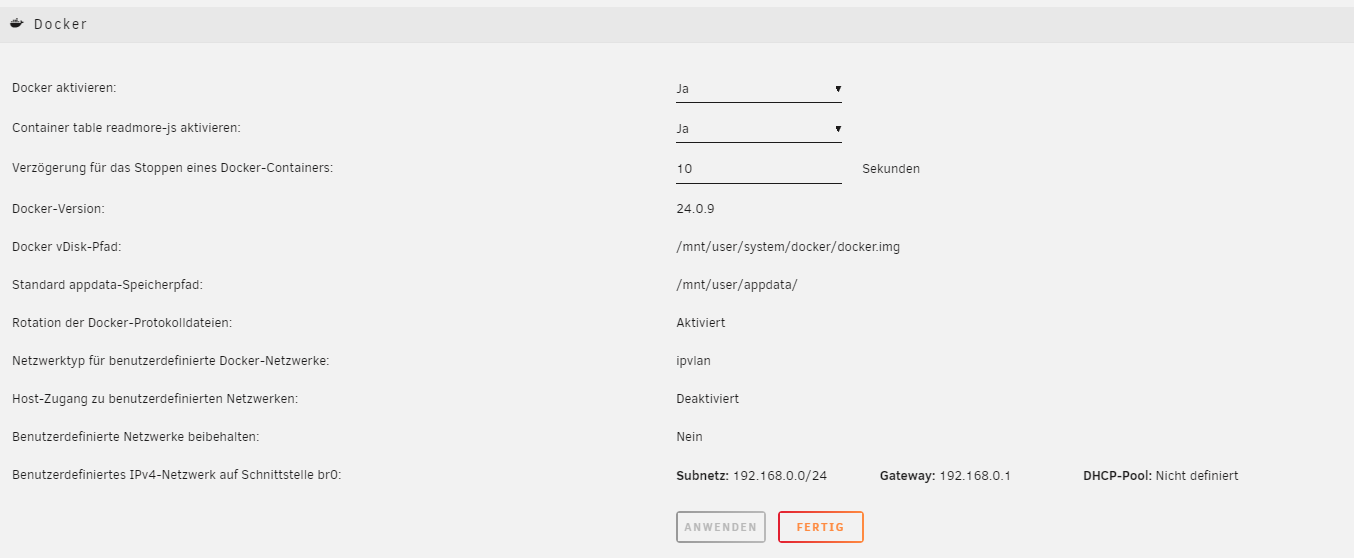Click the 'Standard appdata-Speicherpfad:' label

(x=107, y=285)
